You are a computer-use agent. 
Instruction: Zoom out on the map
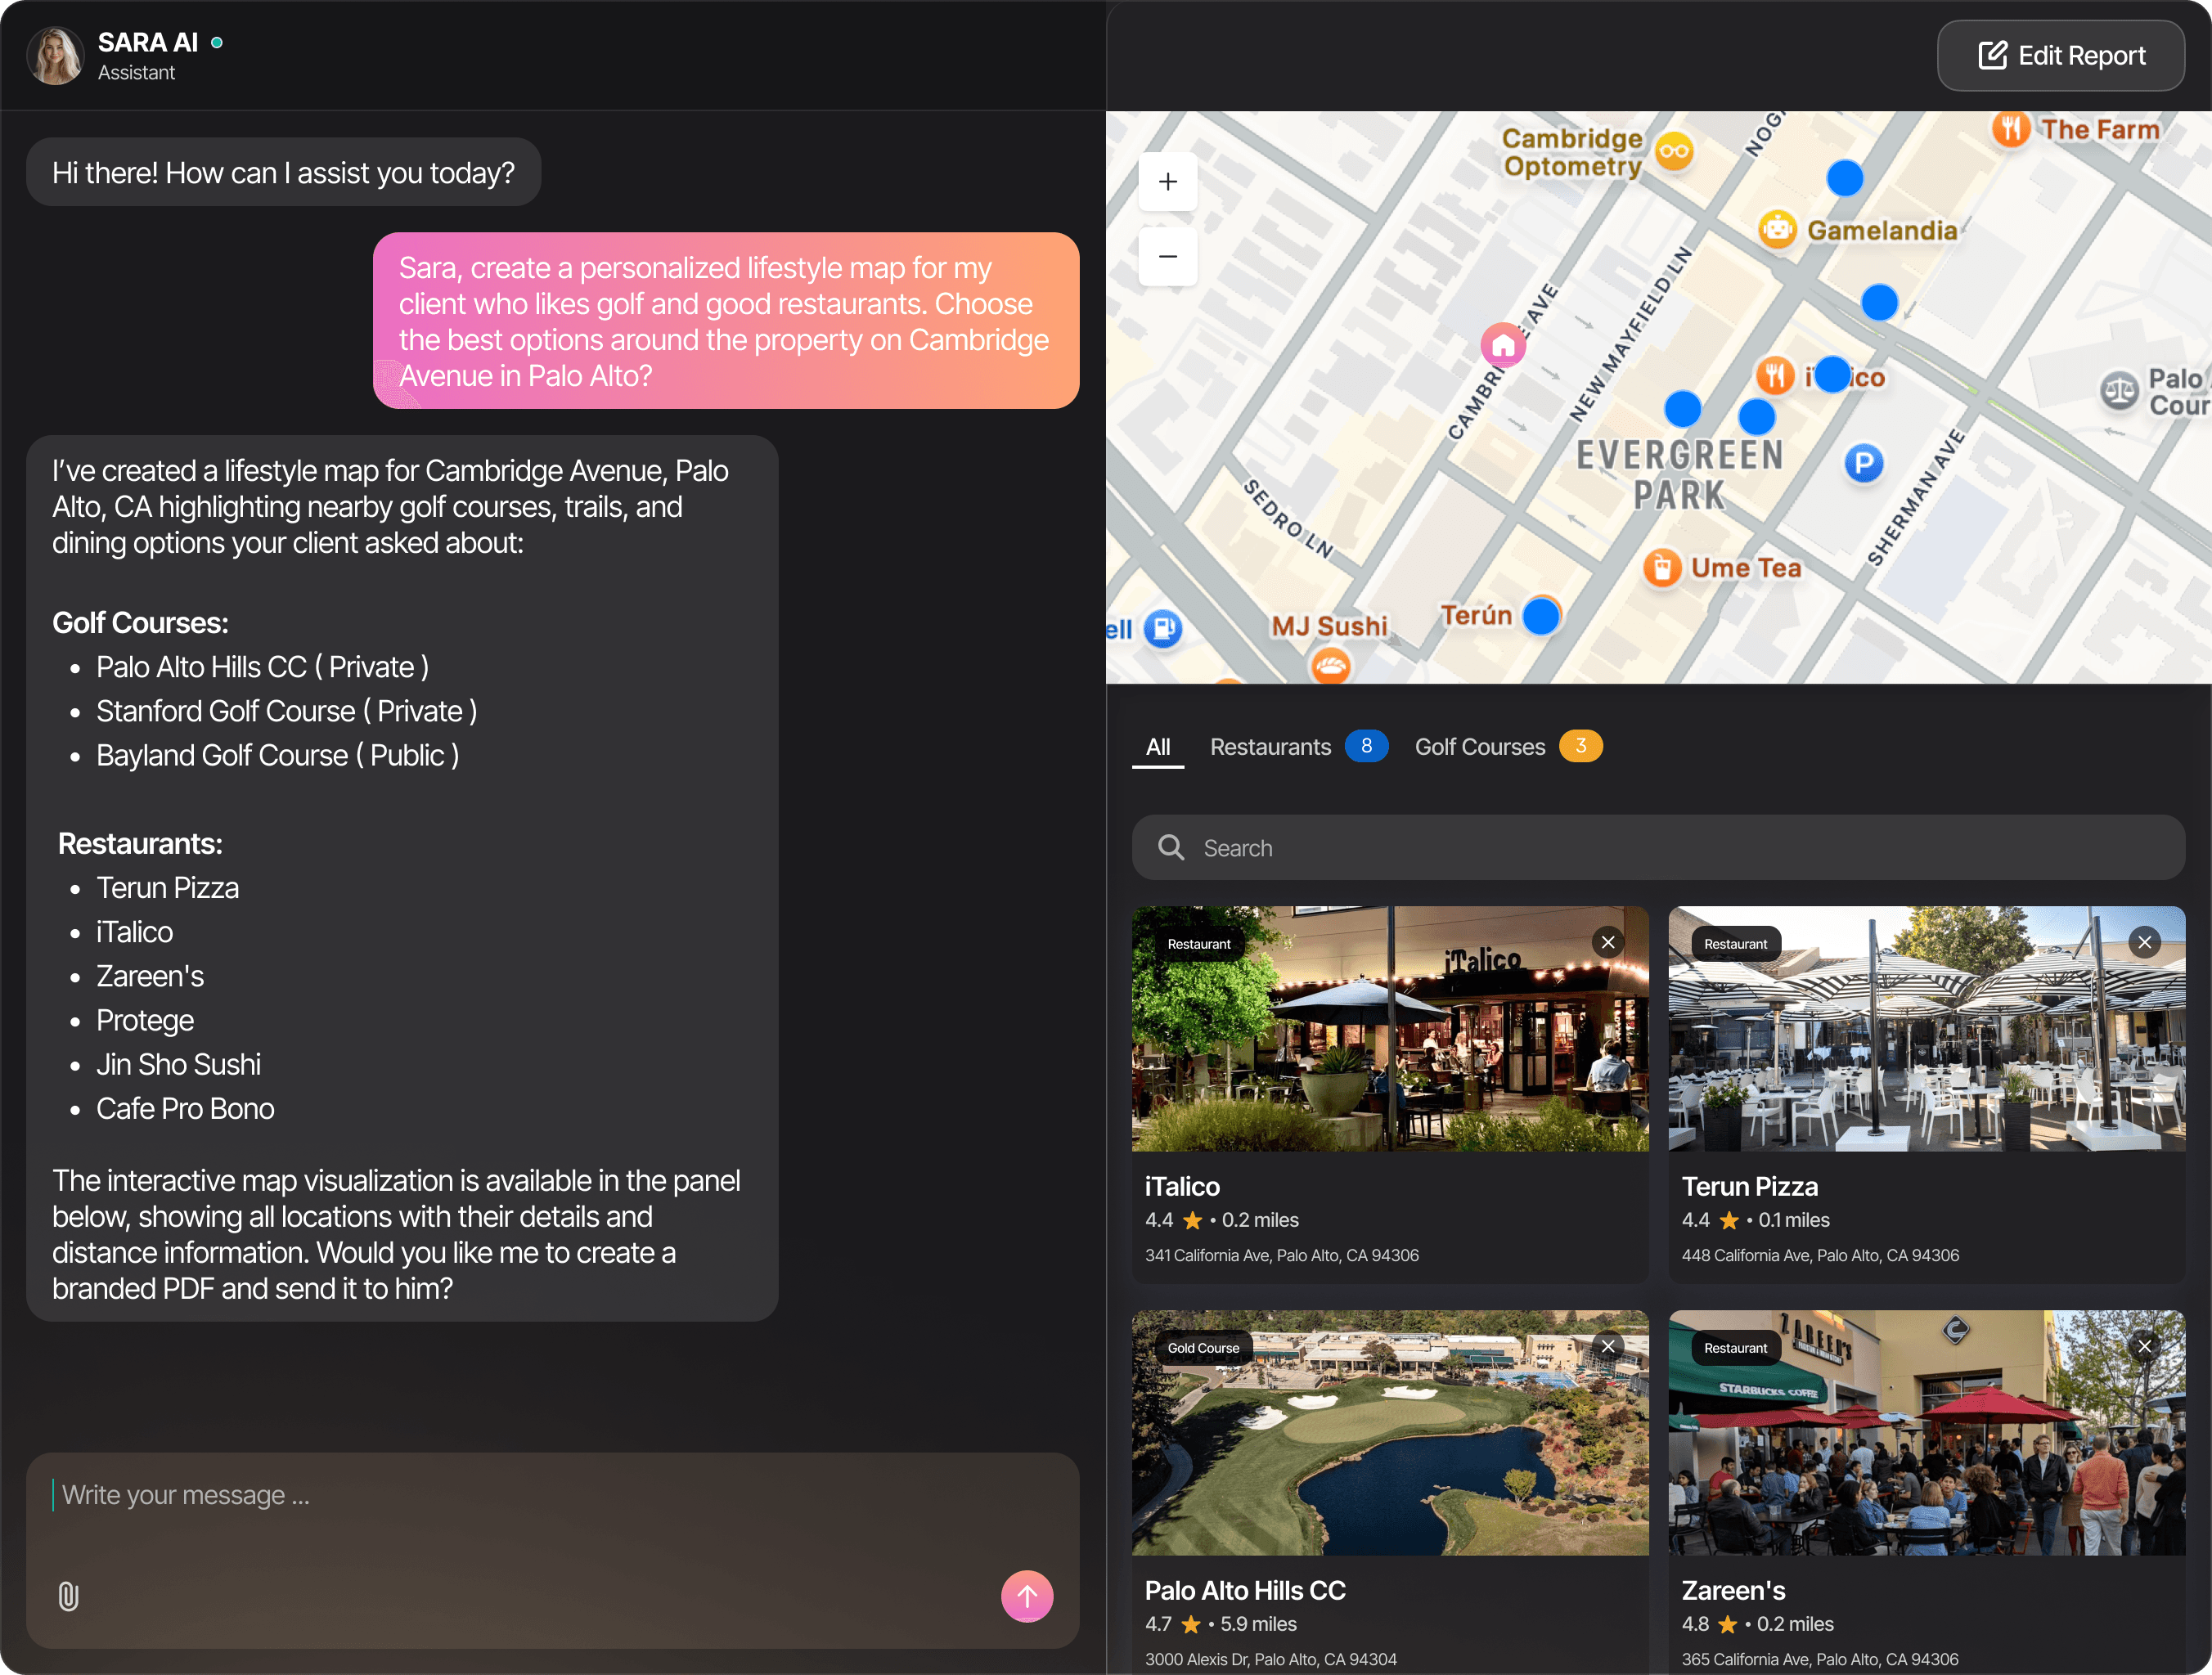[x=1167, y=257]
